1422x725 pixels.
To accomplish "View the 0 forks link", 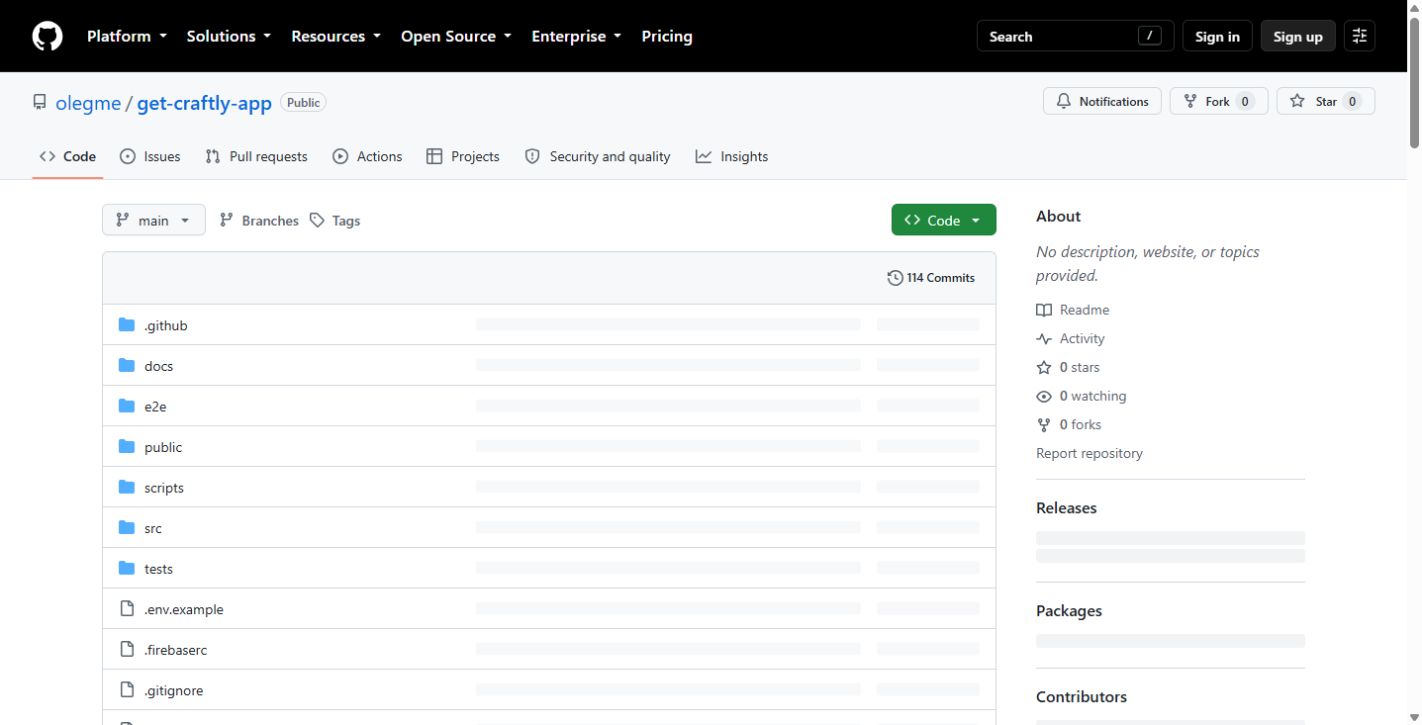I will [1069, 425].
